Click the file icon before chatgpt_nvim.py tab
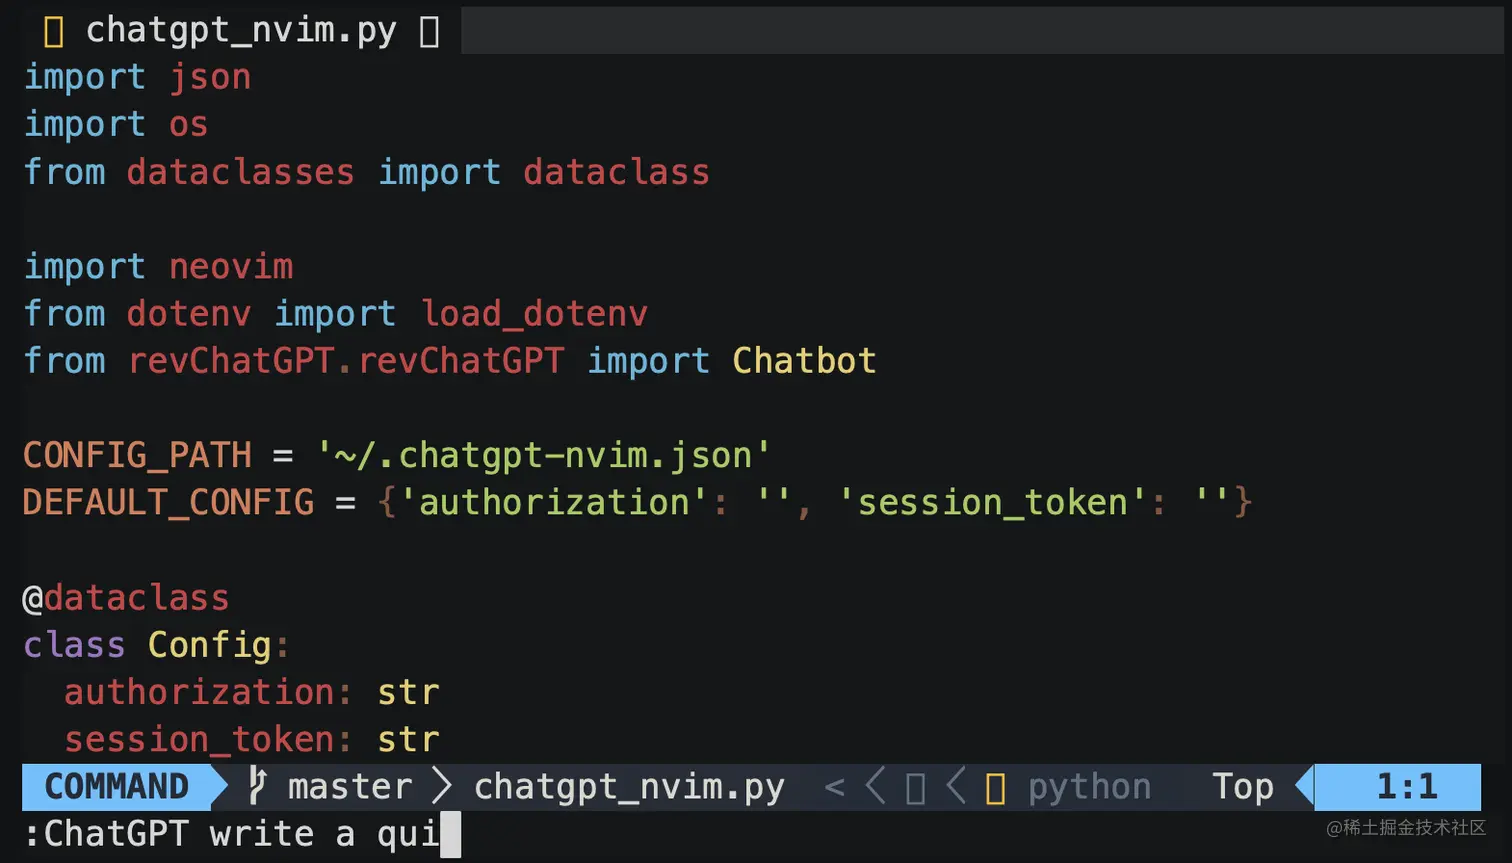 [54, 31]
